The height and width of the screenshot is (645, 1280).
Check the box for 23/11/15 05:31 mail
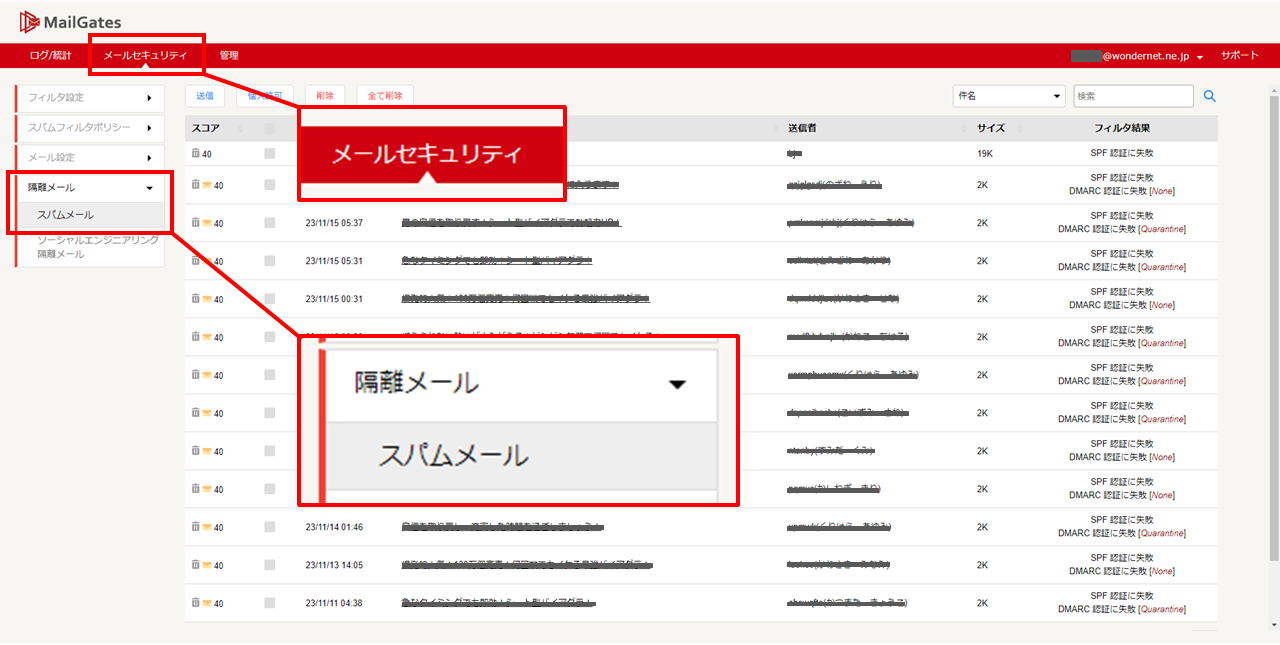tap(269, 261)
